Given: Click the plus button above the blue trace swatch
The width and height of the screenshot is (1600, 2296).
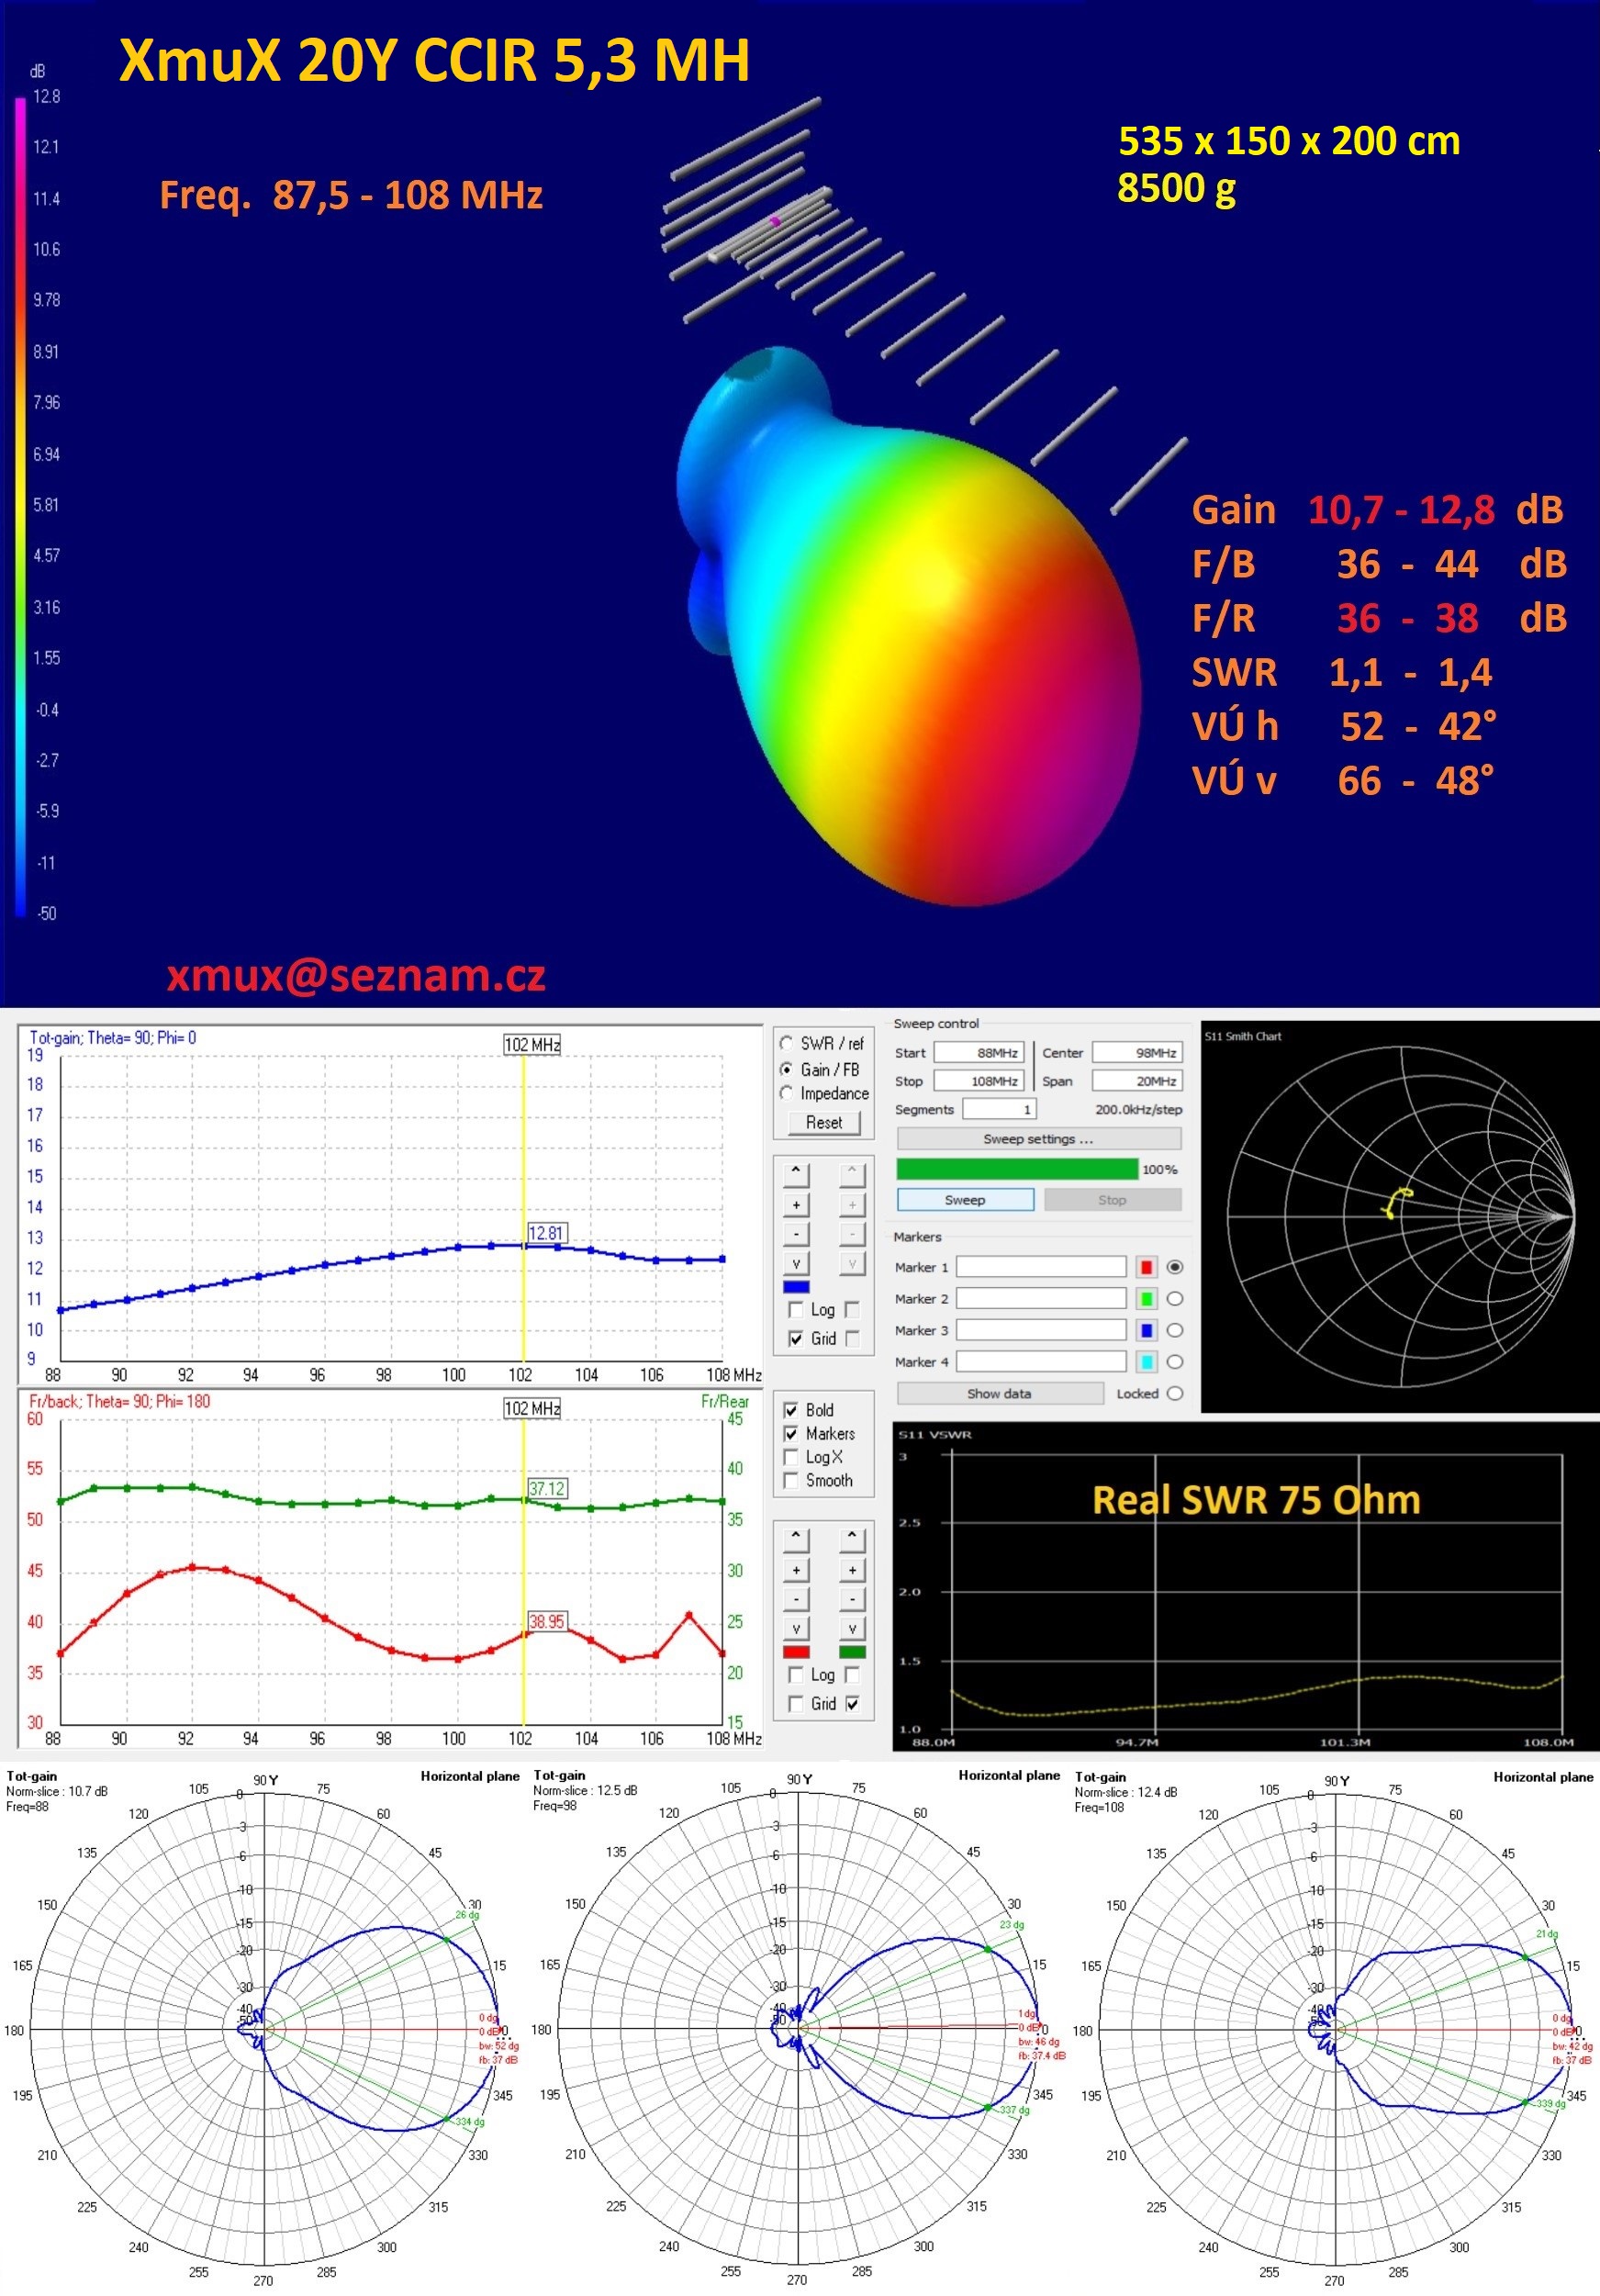Looking at the screenshot, I should pos(796,1204).
